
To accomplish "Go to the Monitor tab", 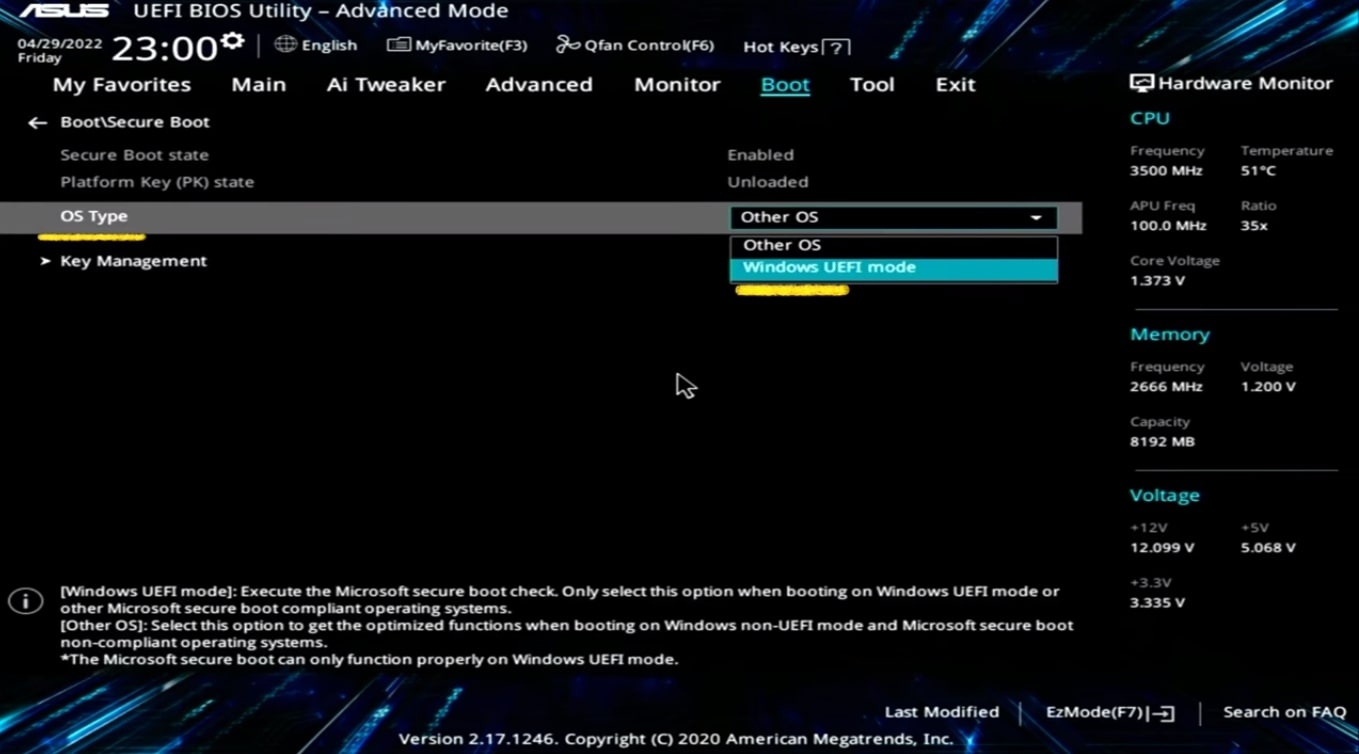I will (x=677, y=85).
